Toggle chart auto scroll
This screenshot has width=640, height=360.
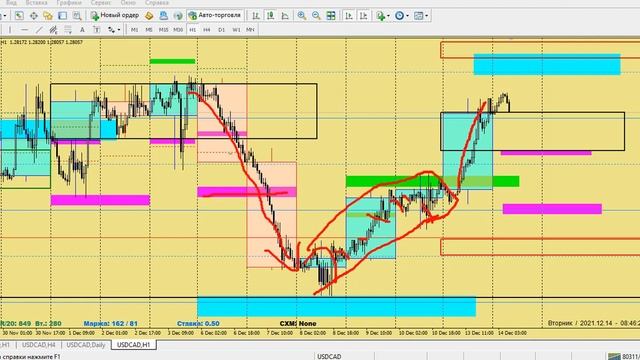click(x=349, y=16)
